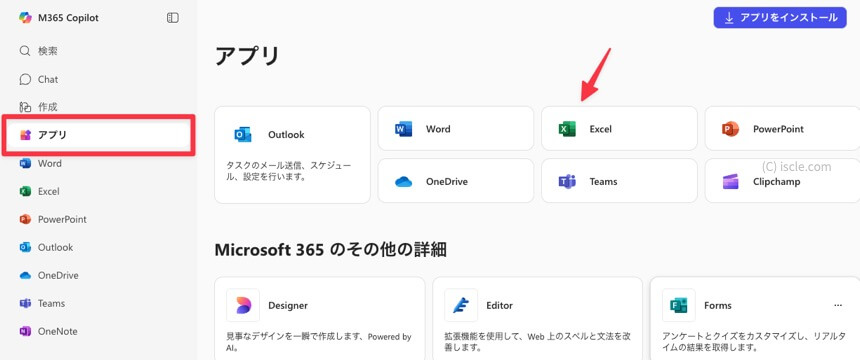Image resolution: width=860 pixels, height=360 pixels.
Task: Click the search magnifier icon in sidebar
Action: point(25,51)
